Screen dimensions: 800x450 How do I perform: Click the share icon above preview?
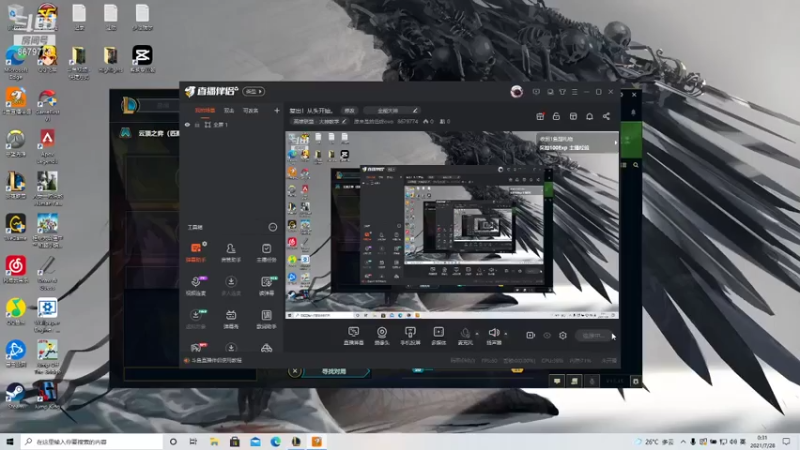(606, 116)
